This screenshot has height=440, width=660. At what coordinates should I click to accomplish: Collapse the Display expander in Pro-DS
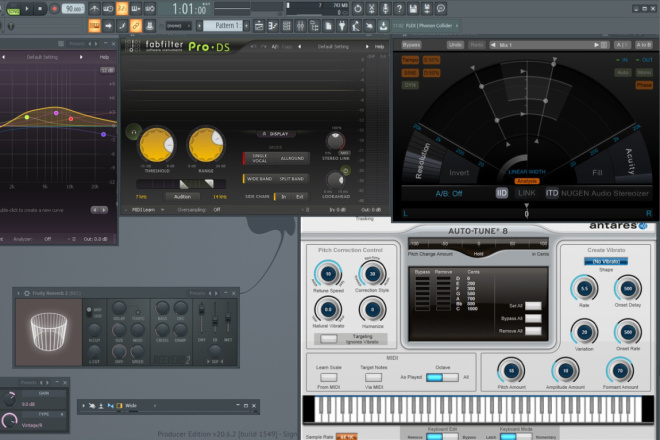tap(276, 134)
